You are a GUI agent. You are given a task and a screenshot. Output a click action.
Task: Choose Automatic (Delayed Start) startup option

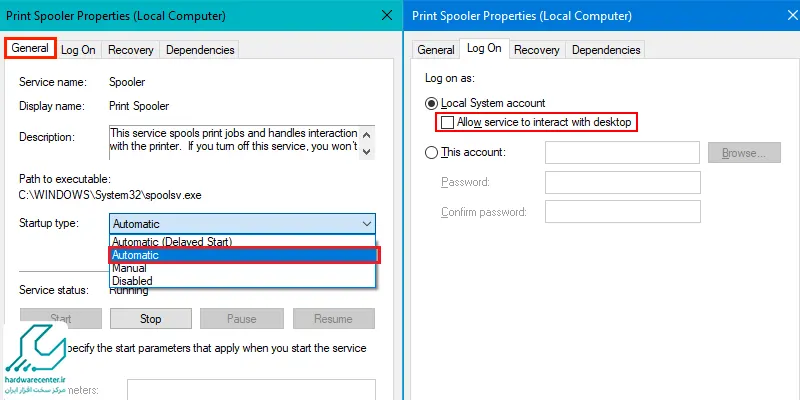pos(242,241)
